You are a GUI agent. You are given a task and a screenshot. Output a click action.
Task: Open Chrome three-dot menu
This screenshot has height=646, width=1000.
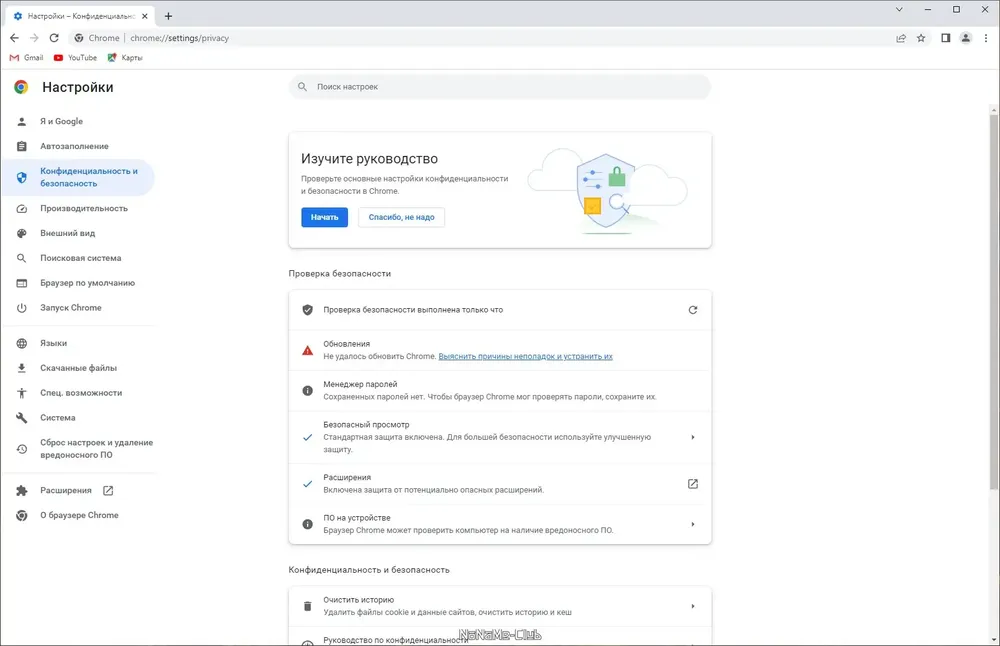(986, 38)
